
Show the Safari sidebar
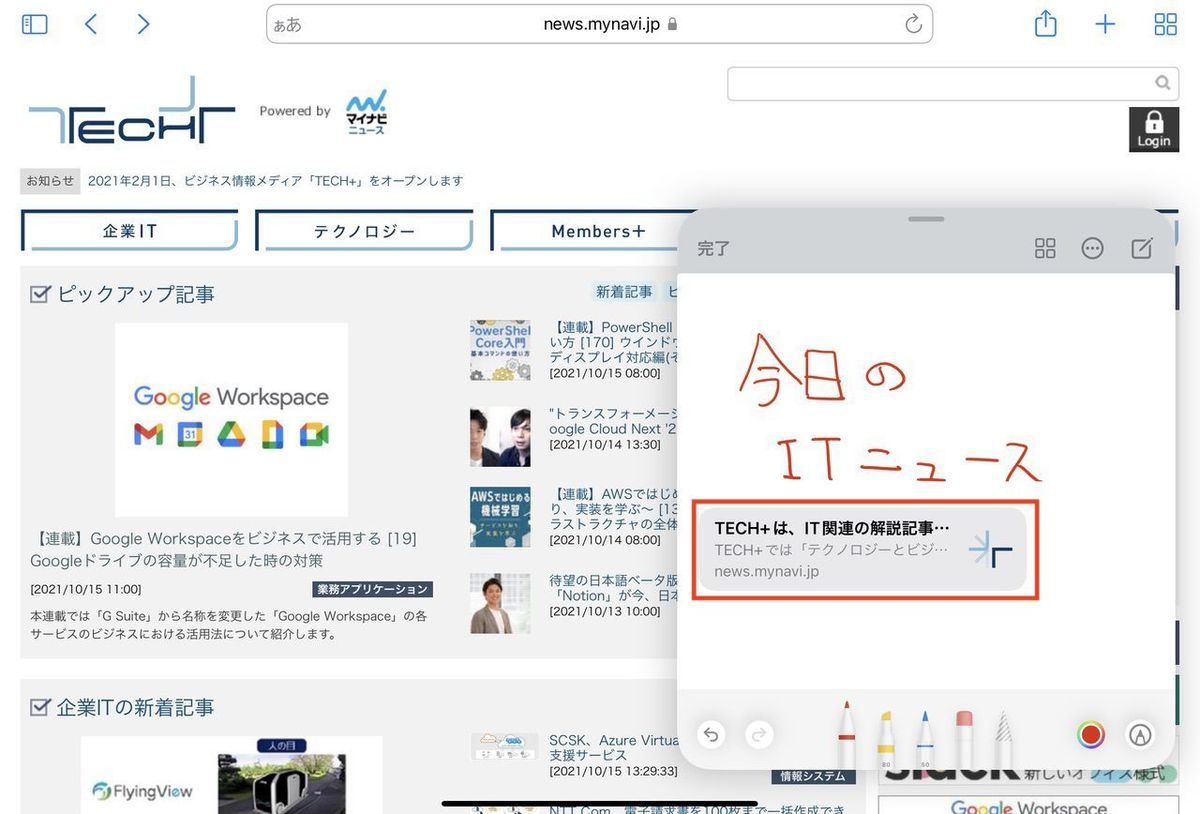(x=35, y=24)
